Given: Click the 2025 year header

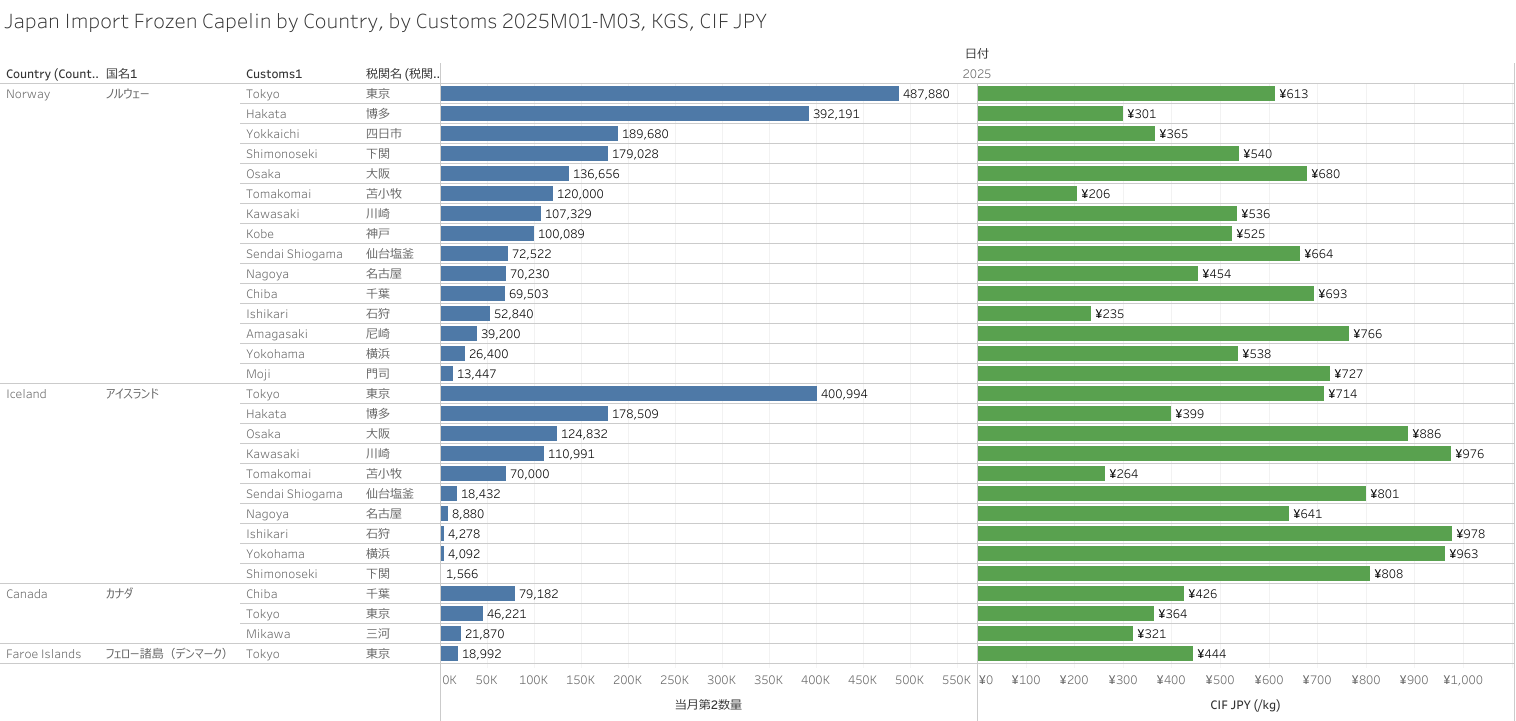Looking at the screenshot, I should click(977, 73).
